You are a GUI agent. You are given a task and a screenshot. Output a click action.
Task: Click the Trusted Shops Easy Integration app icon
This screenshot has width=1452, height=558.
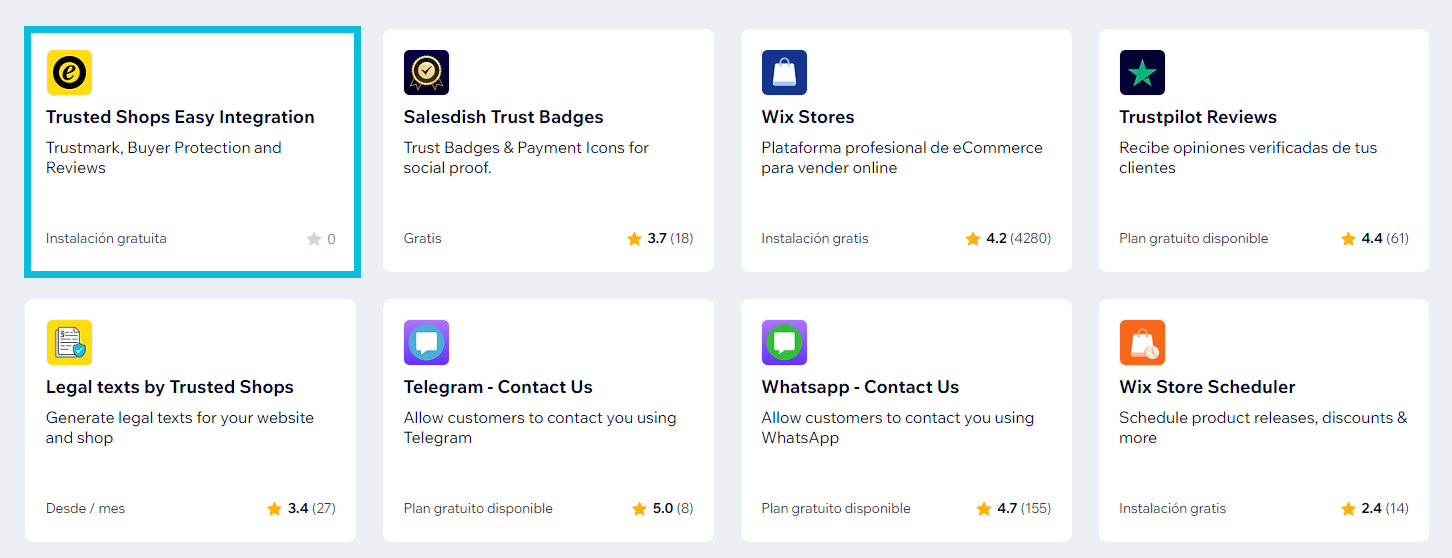(69, 72)
